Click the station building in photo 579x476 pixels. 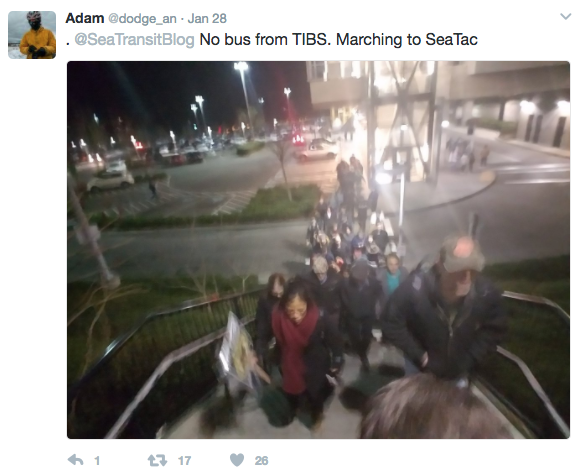pyautogui.click(x=436, y=122)
